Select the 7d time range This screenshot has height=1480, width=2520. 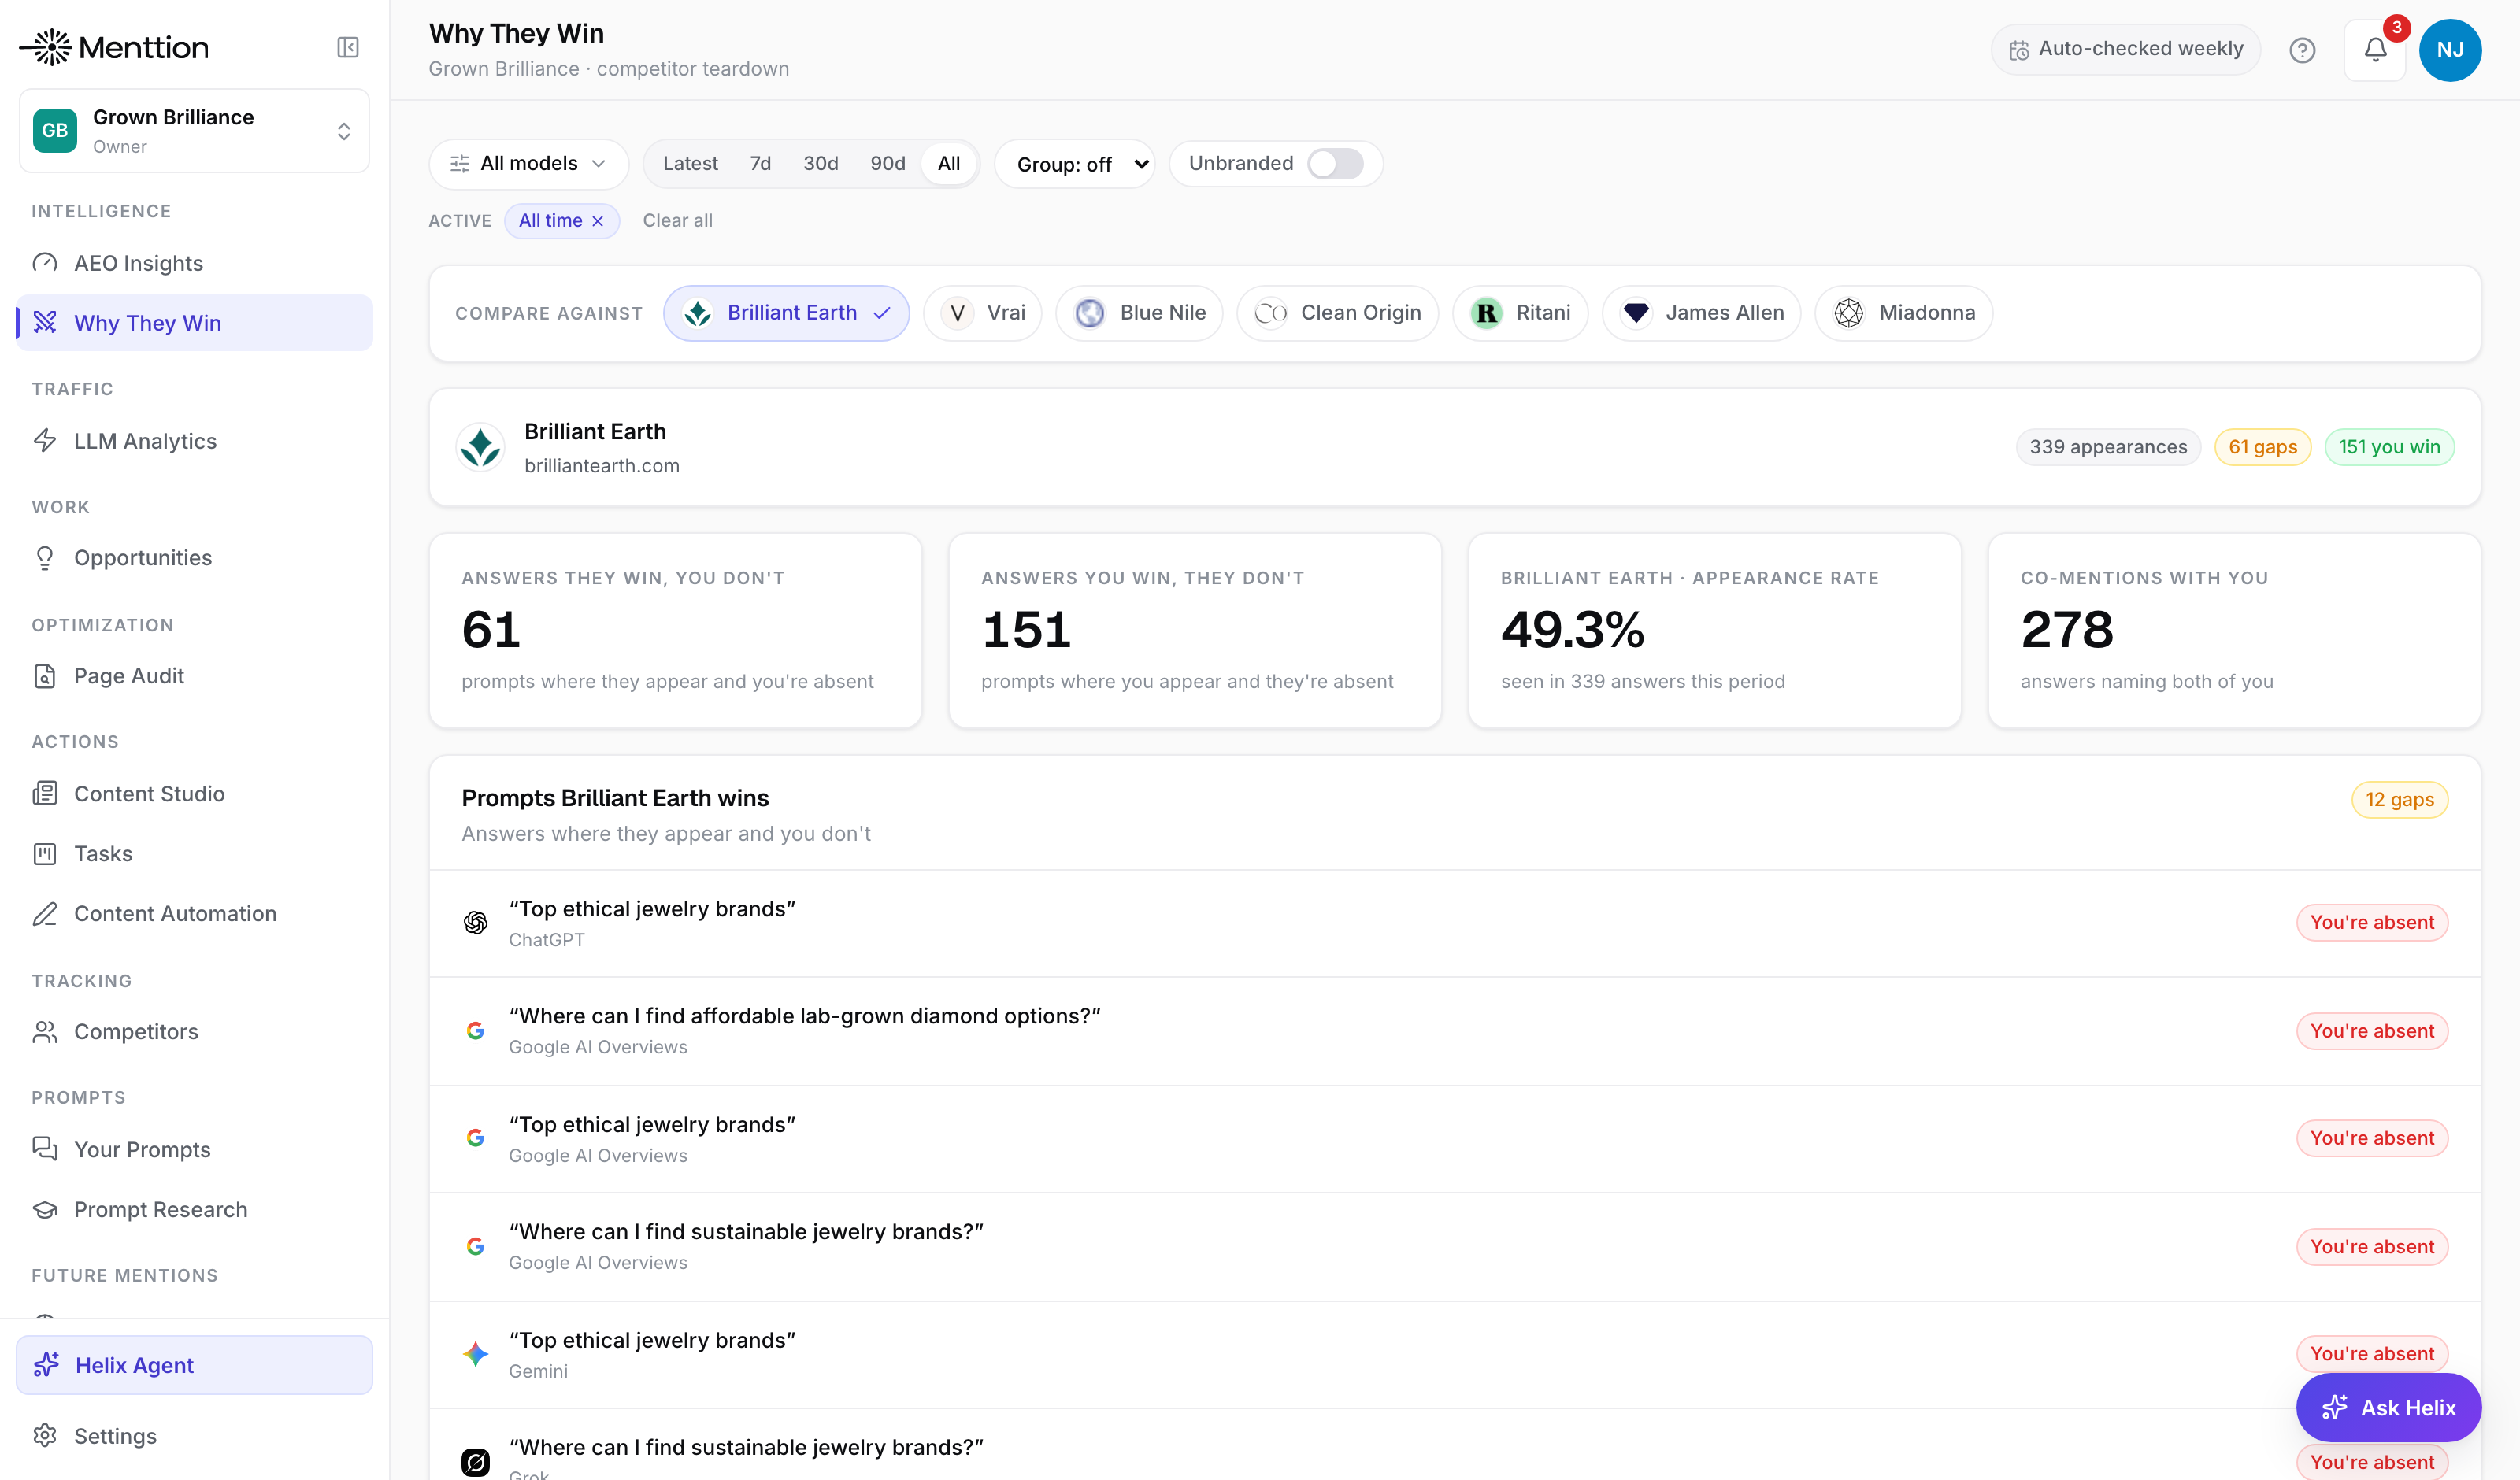tap(760, 163)
